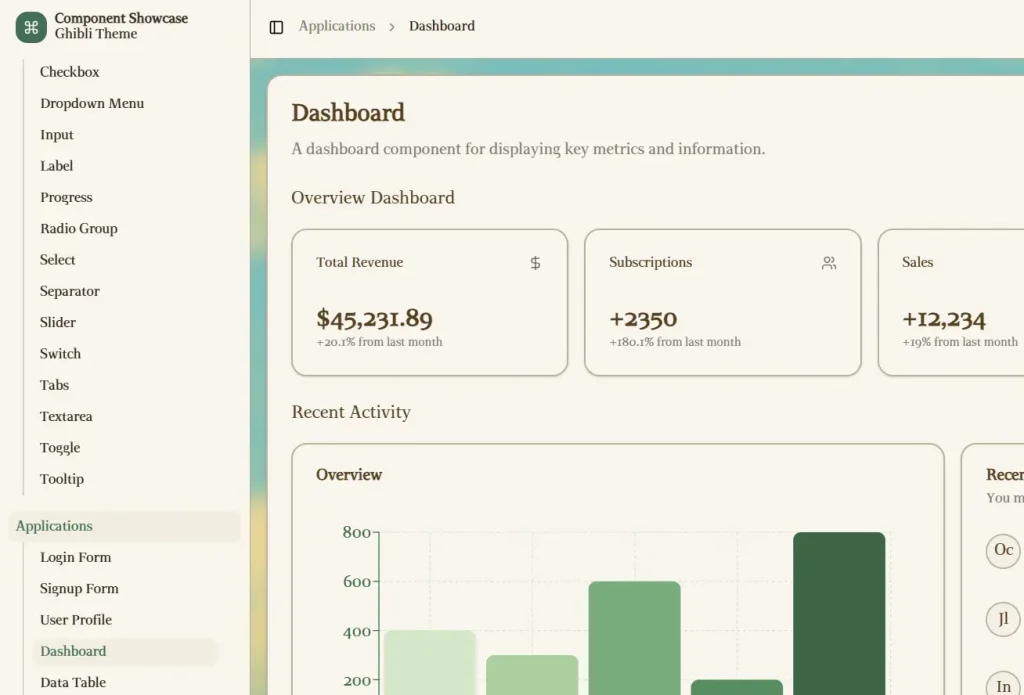Toggle the sidebar panel icon
The width and height of the screenshot is (1024, 695).
pyautogui.click(x=277, y=27)
